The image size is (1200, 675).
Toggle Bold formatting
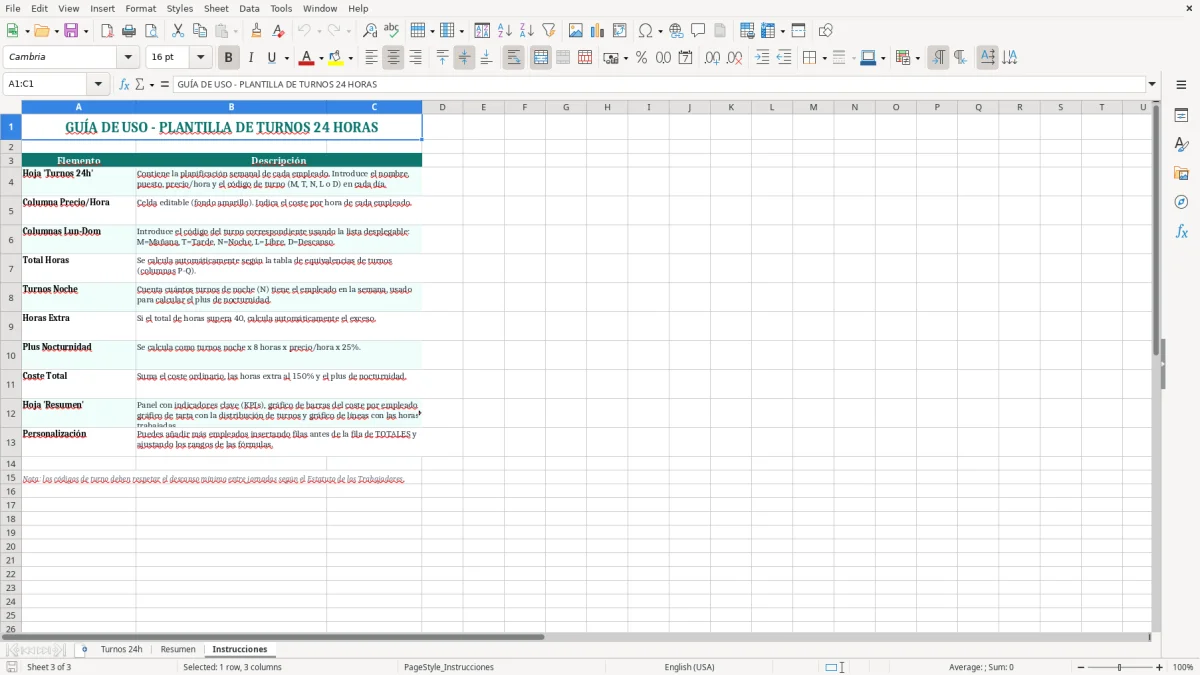(x=228, y=58)
